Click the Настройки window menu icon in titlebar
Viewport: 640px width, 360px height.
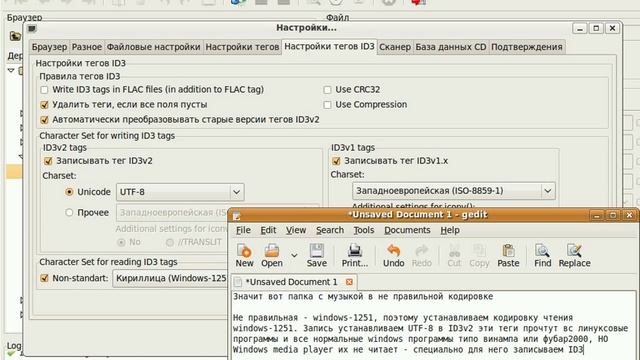coord(32,28)
